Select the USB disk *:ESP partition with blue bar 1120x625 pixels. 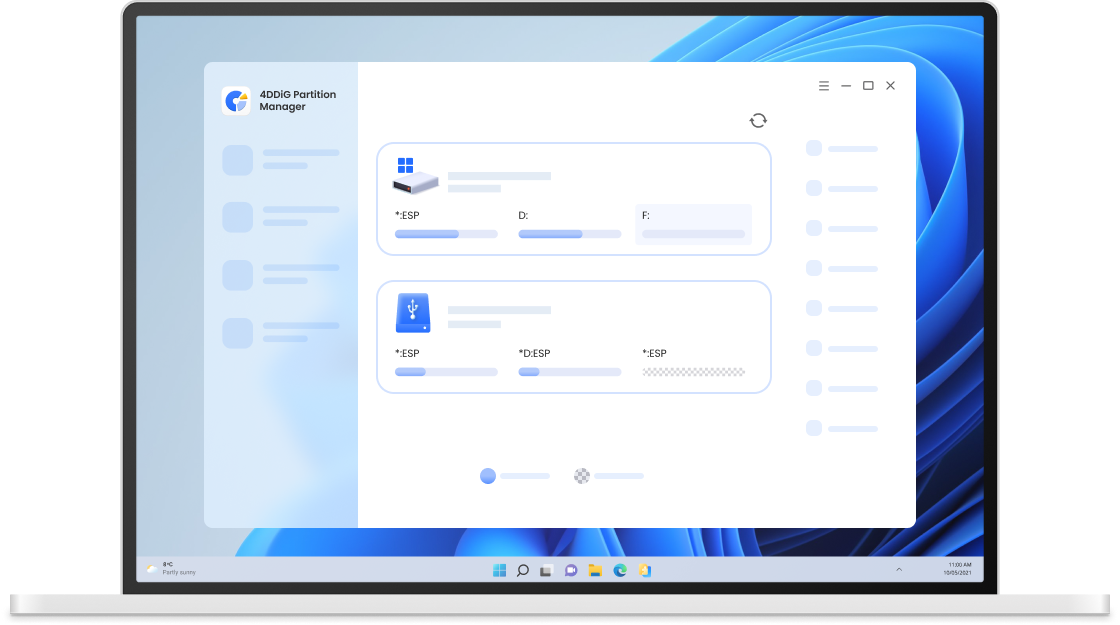click(446, 362)
